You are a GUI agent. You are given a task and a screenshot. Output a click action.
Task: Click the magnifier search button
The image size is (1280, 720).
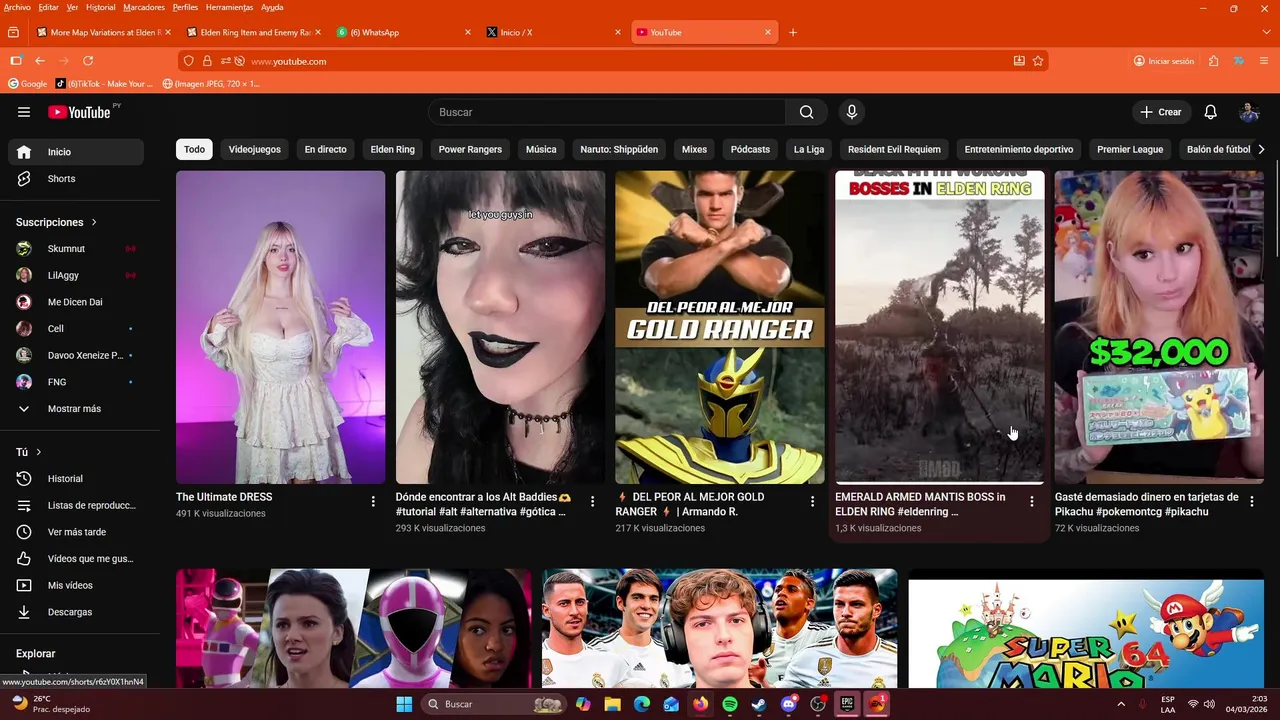point(806,112)
